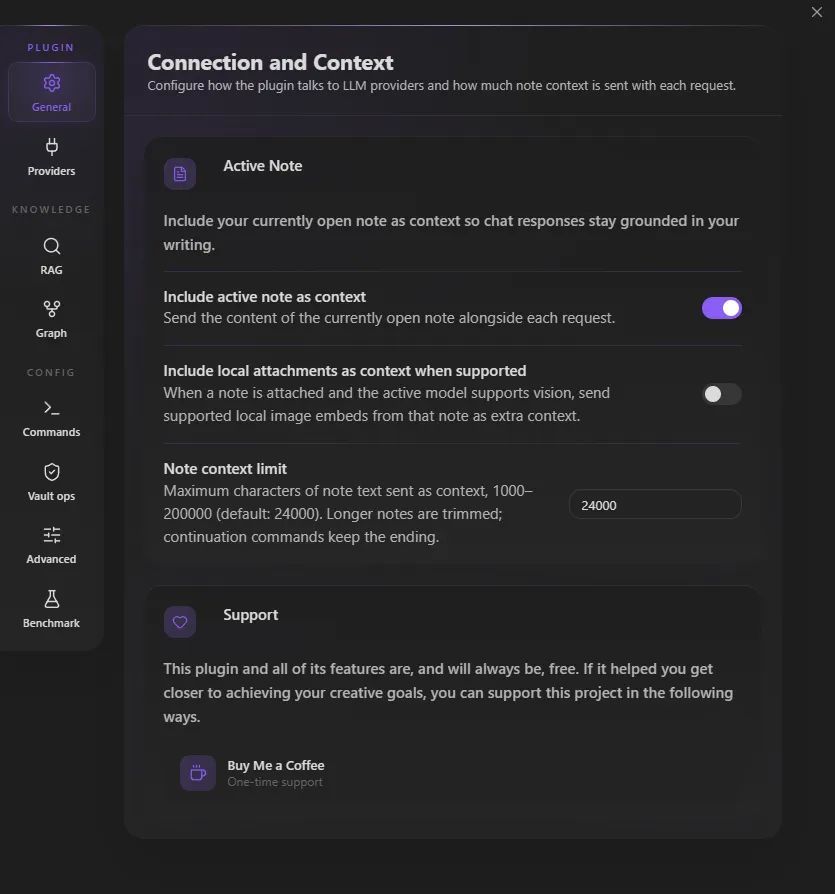The image size is (835, 894).
Task: Open the Commands terminal prompt icon
Action: coord(51,408)
